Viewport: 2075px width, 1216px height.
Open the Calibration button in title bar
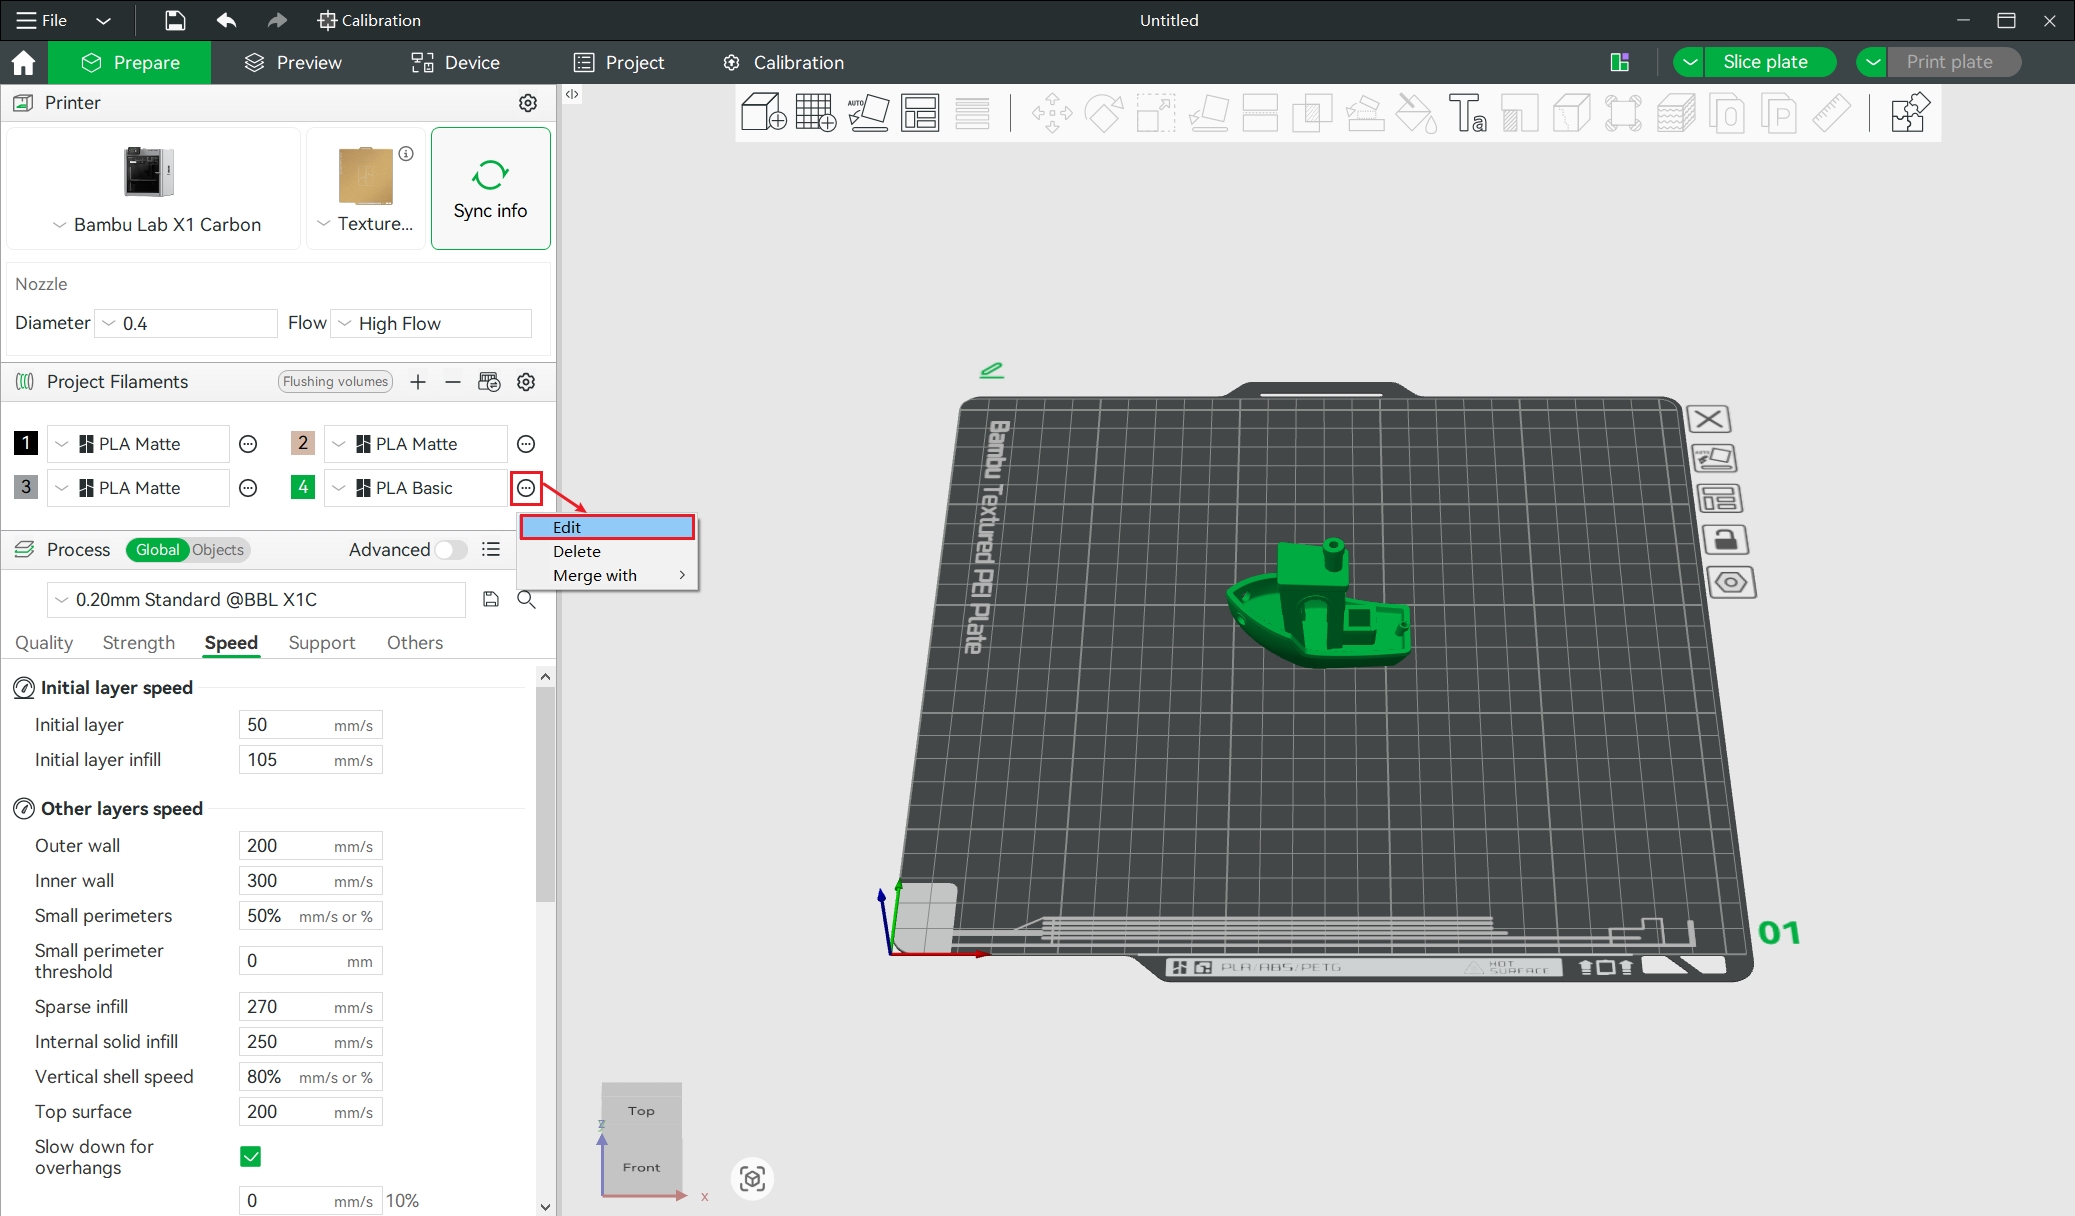369,20
